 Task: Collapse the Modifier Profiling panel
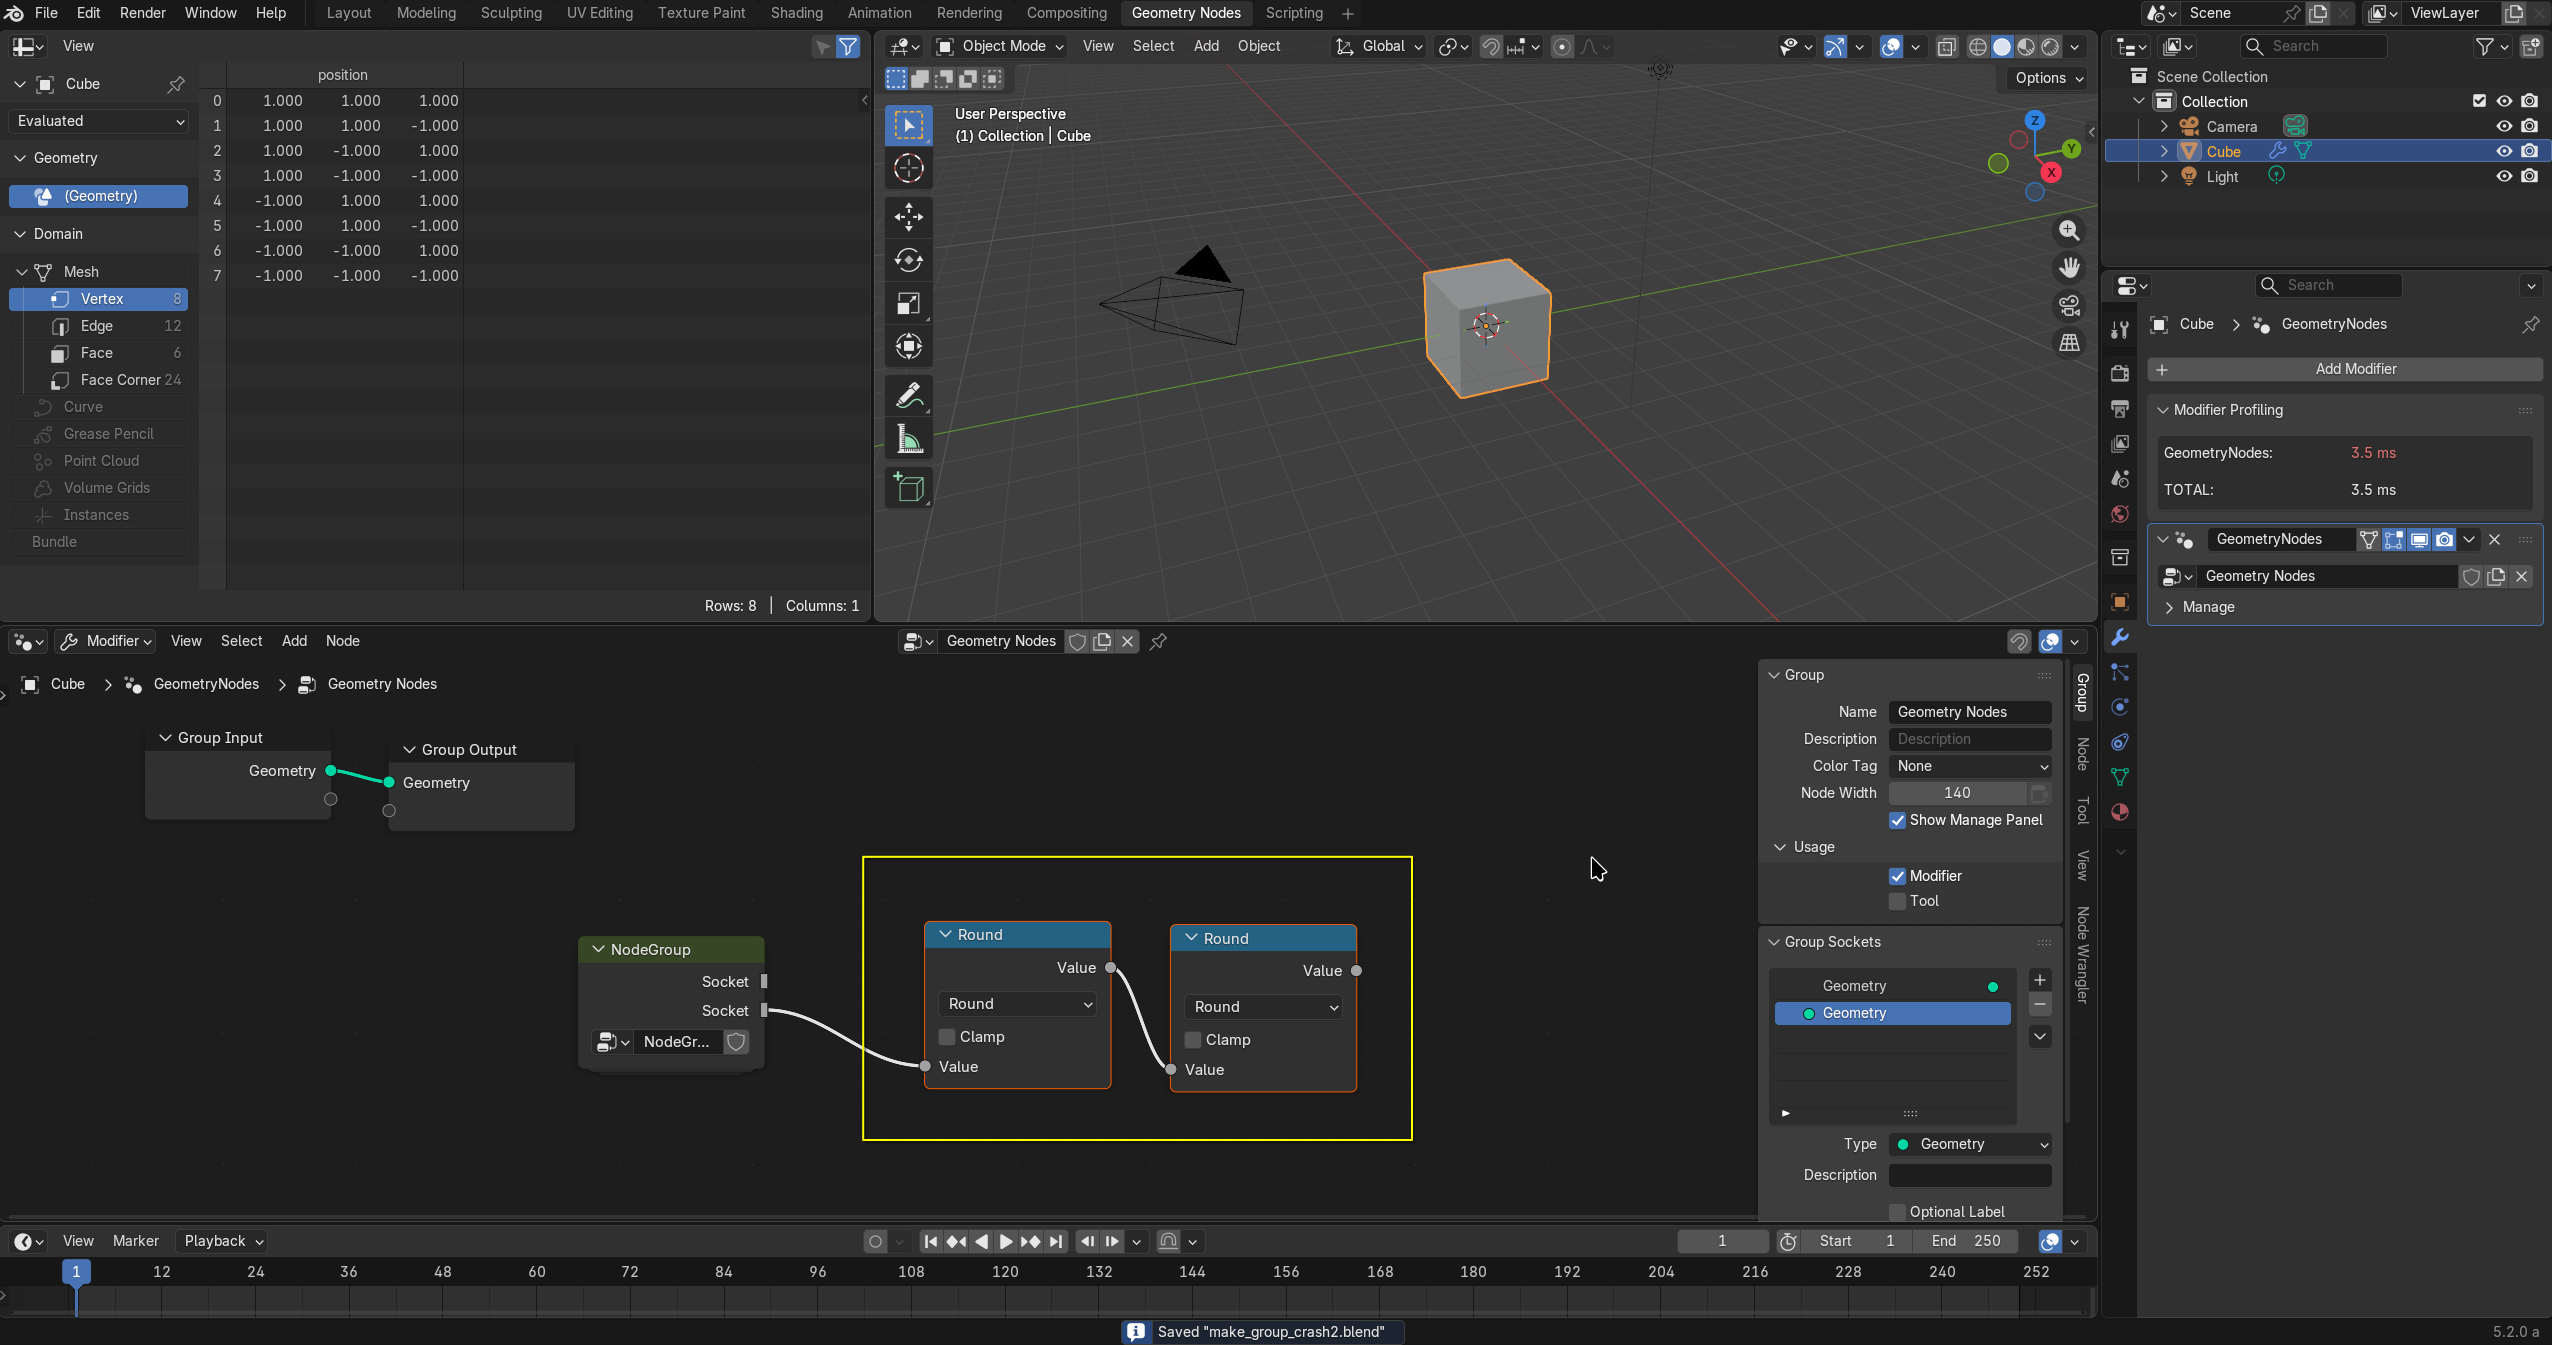tap(2162, 410)
